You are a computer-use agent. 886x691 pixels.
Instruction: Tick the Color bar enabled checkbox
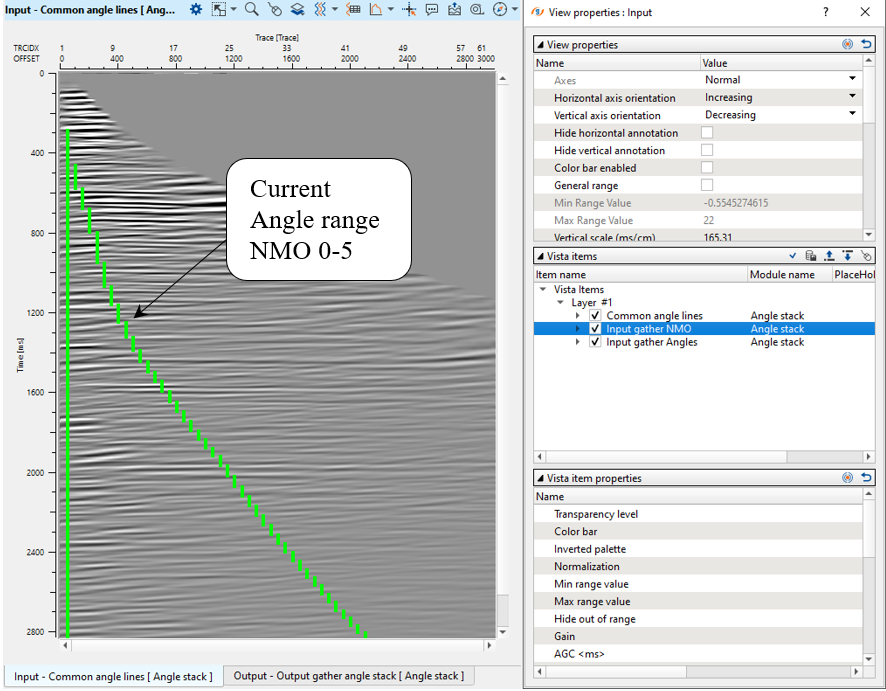tap(707, 168)
